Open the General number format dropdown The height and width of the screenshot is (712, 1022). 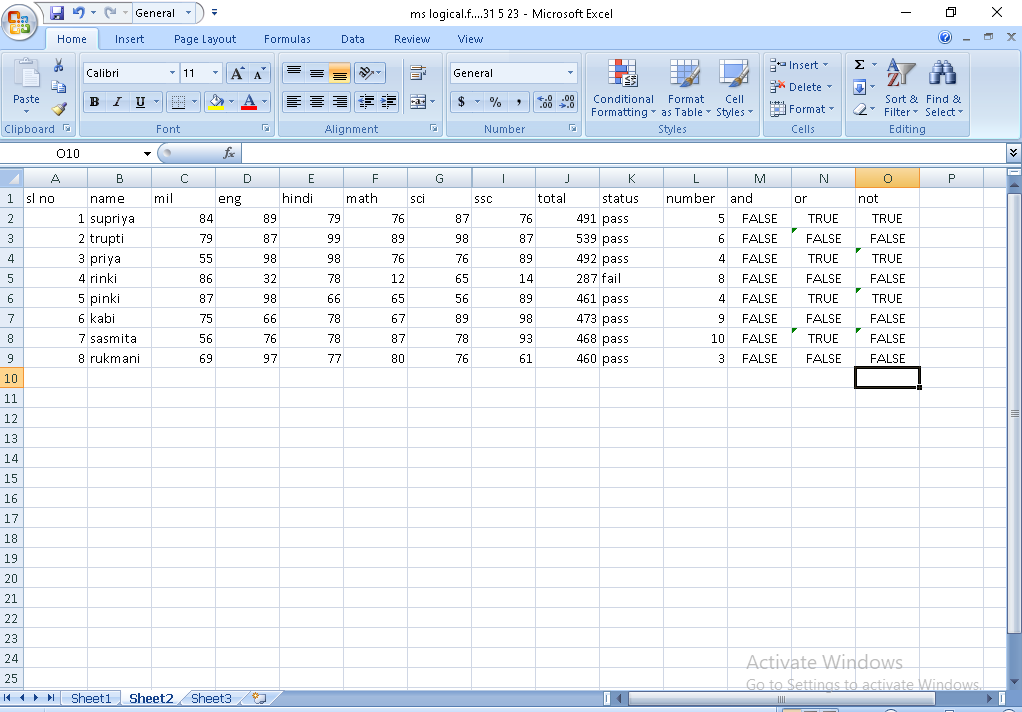pos(570,73)
